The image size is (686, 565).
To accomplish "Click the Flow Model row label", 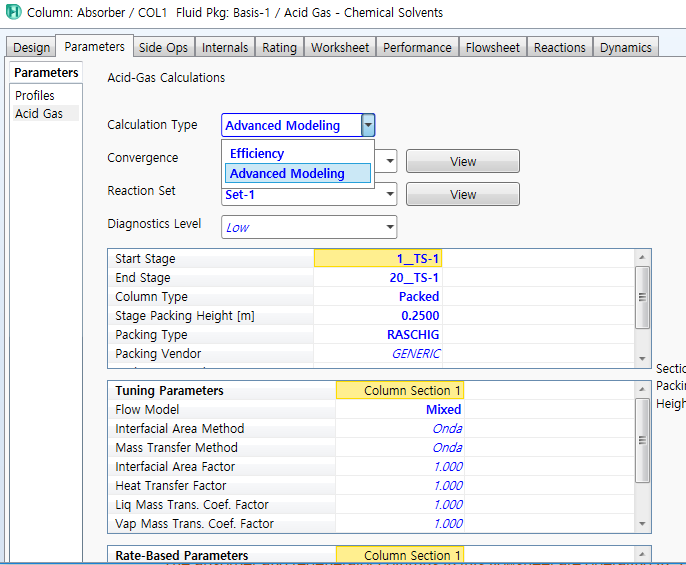I will click(x=147, y=410).
